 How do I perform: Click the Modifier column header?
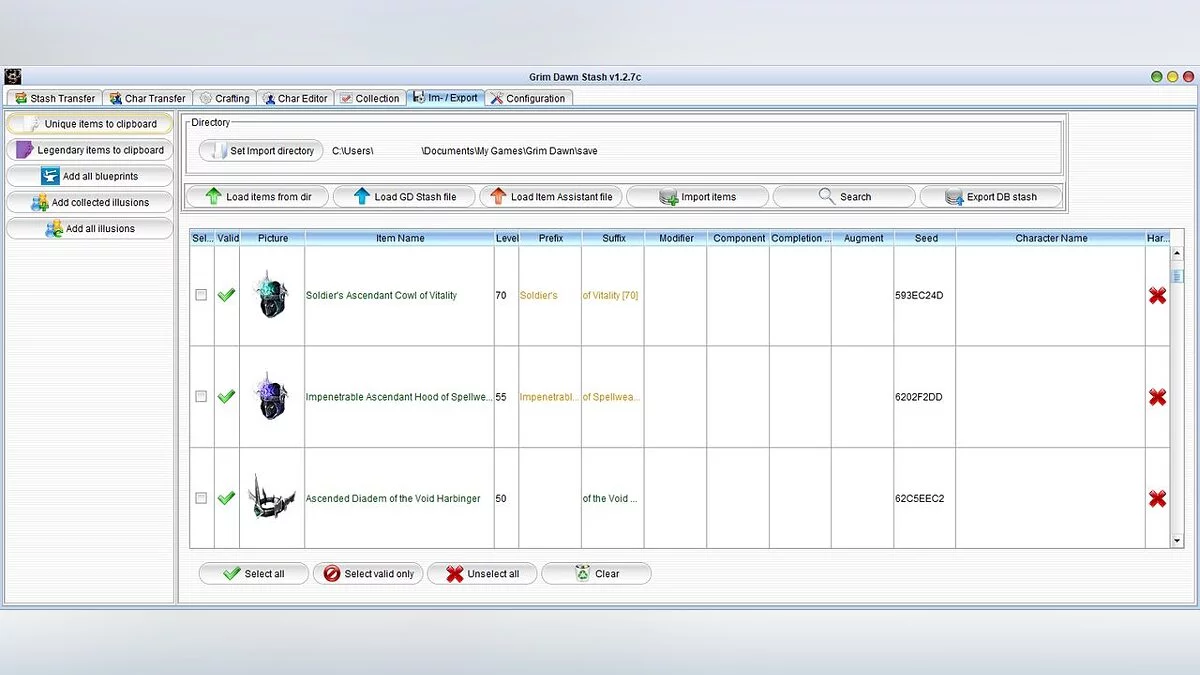coord(676,238)
